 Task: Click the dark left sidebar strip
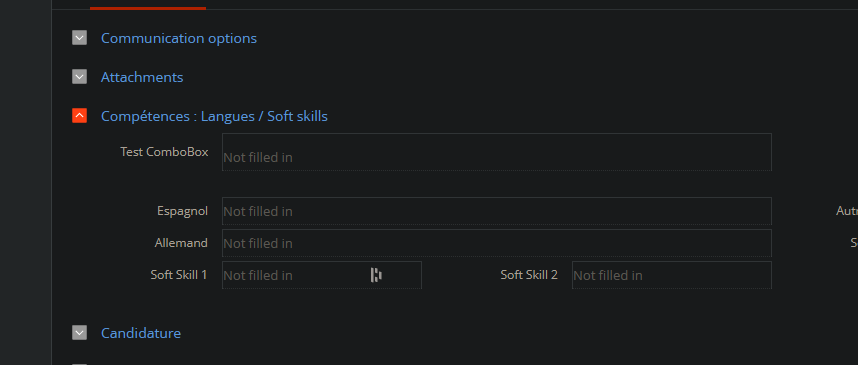[x=26, y=182]
